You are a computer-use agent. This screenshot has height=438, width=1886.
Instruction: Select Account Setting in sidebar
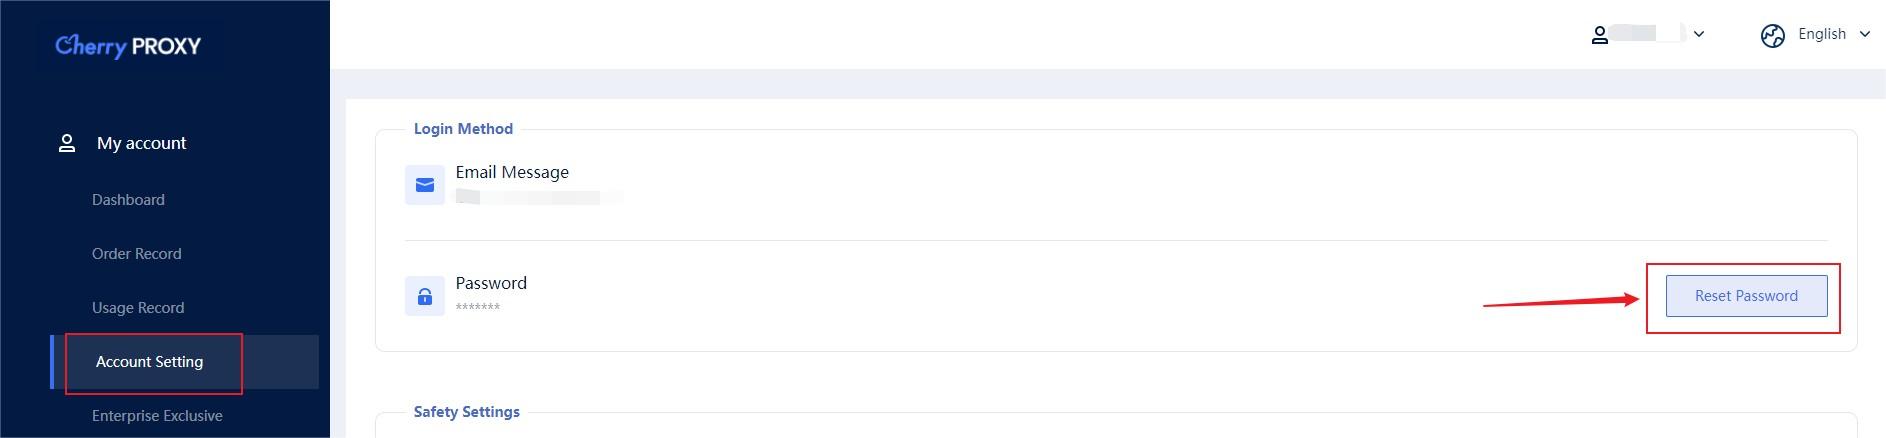[149, 362]
